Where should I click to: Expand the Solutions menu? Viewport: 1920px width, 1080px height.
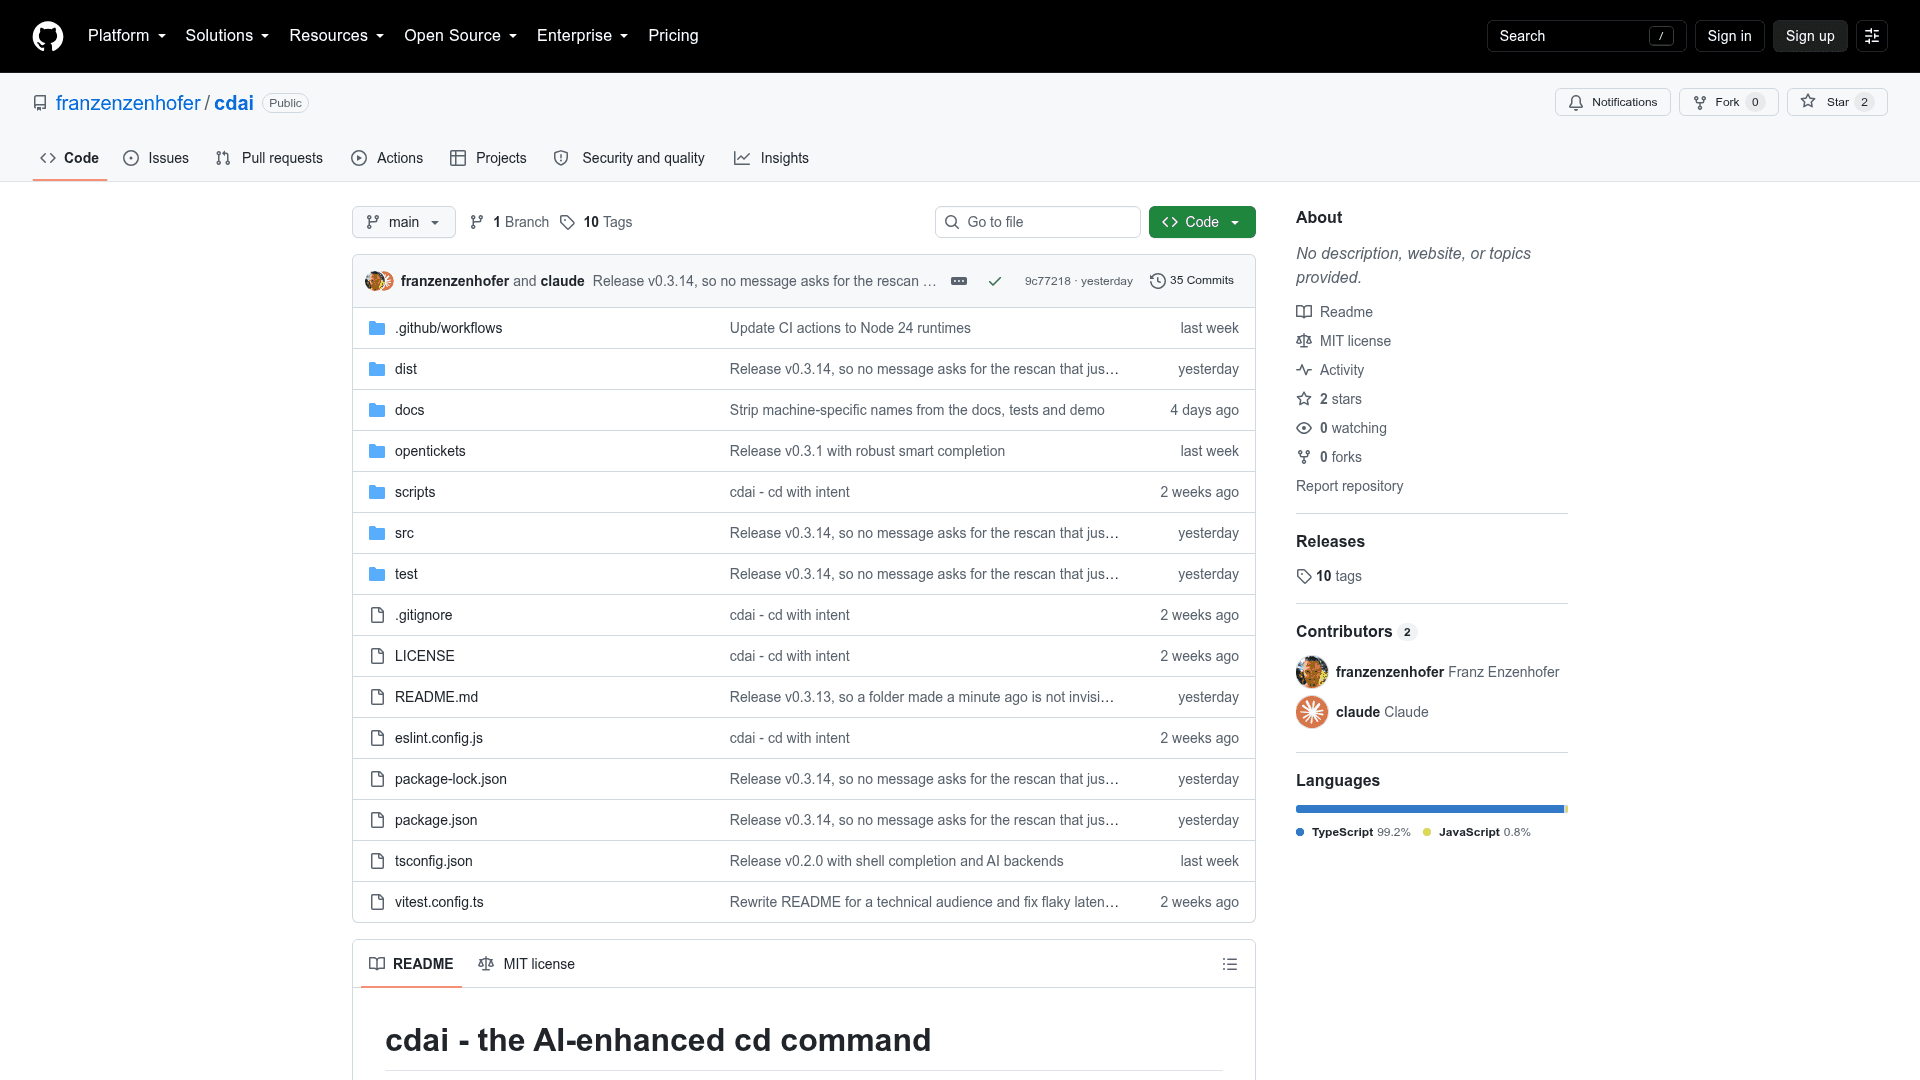[227, 36]
